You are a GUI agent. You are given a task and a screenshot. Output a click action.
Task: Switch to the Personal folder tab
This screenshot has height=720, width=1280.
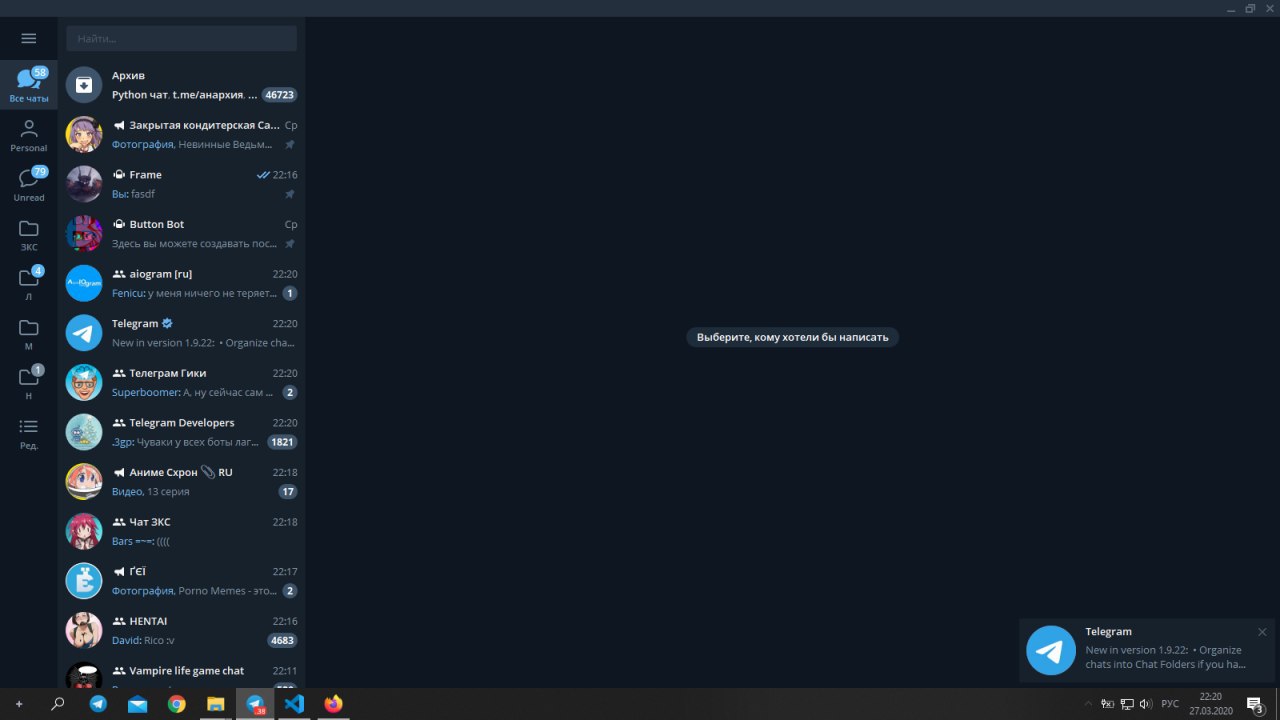[x=29, y=135]
